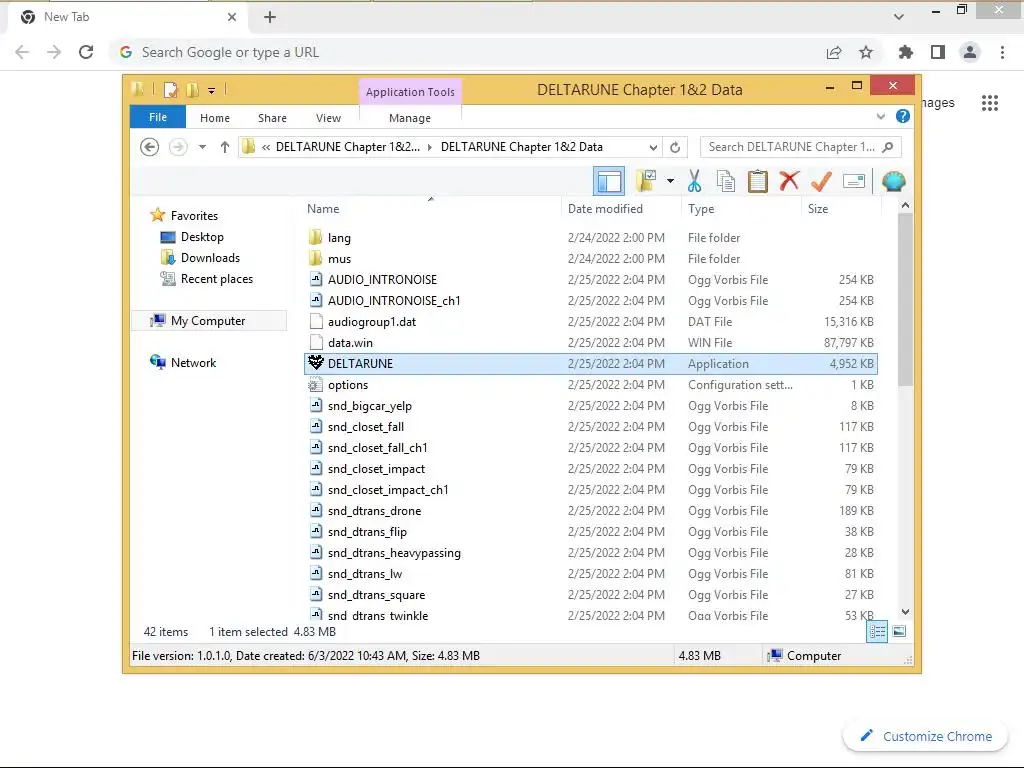Sort by the Name column header
1024x768 pixels.
point(431,209)
